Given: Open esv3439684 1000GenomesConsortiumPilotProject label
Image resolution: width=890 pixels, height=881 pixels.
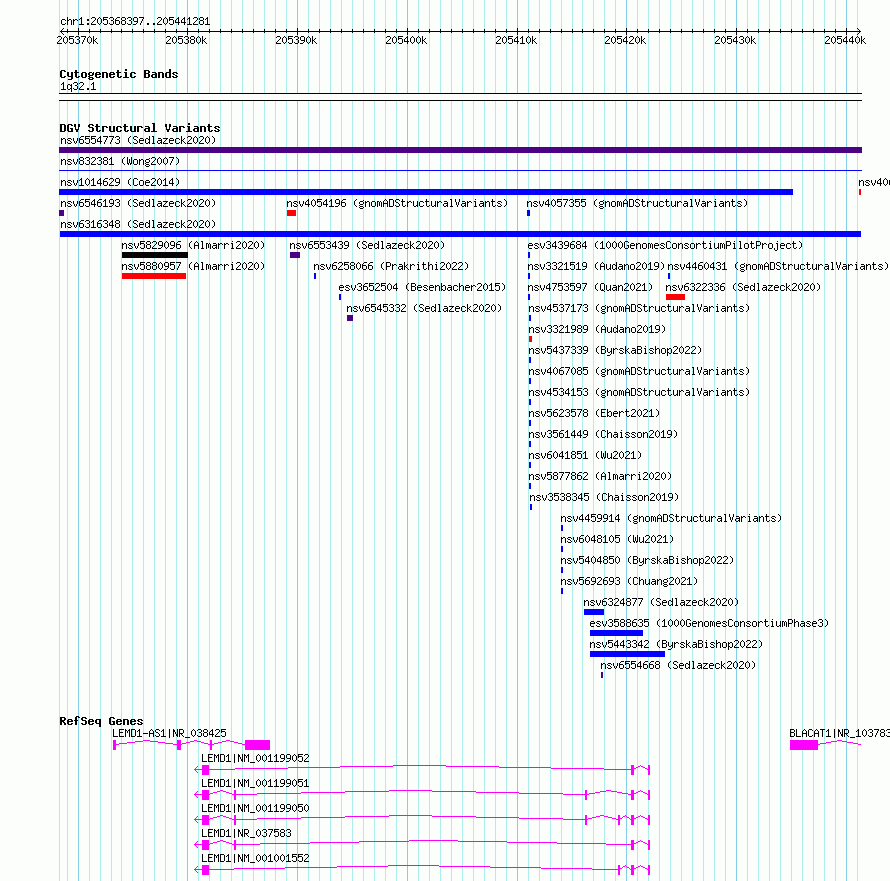Looking at the screenshot, I should 665,245.
